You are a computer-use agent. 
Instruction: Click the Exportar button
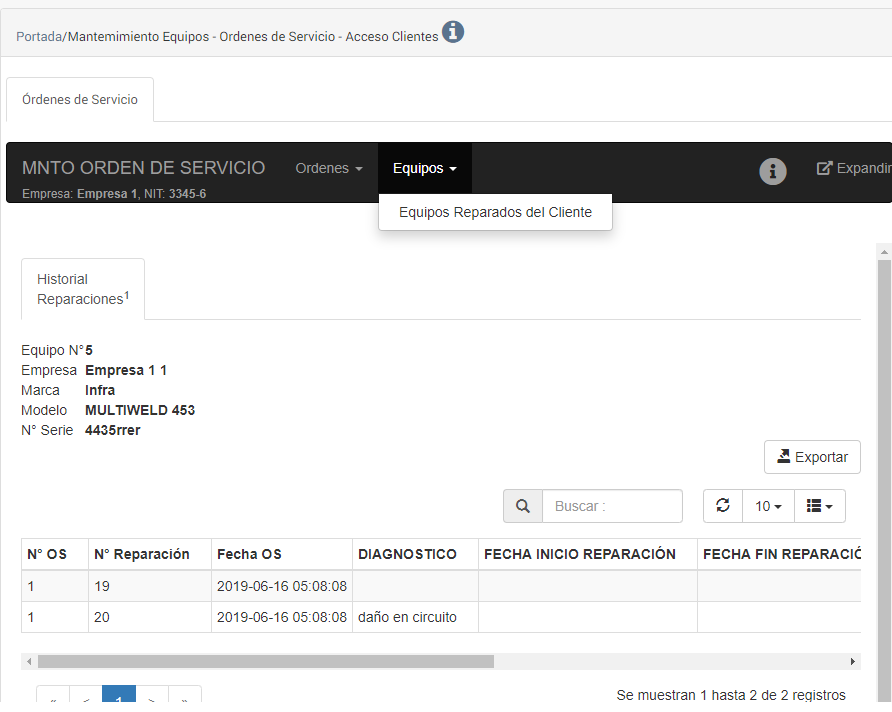(812, 457)
